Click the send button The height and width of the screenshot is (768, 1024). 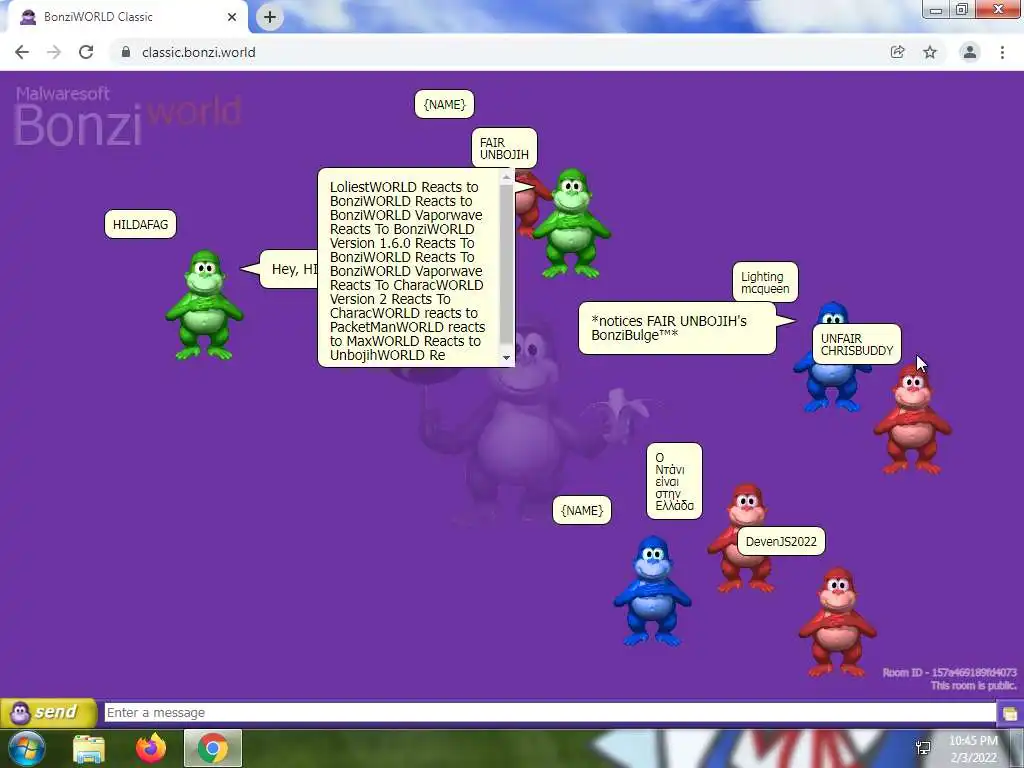point(49,712)
